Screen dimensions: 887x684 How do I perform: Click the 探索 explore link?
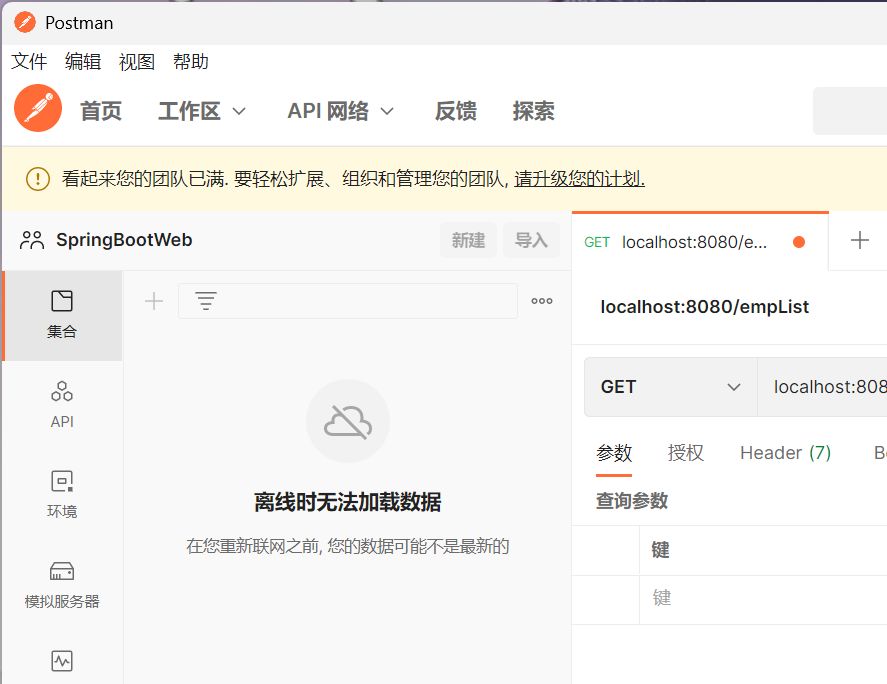(x=533, y=111)
